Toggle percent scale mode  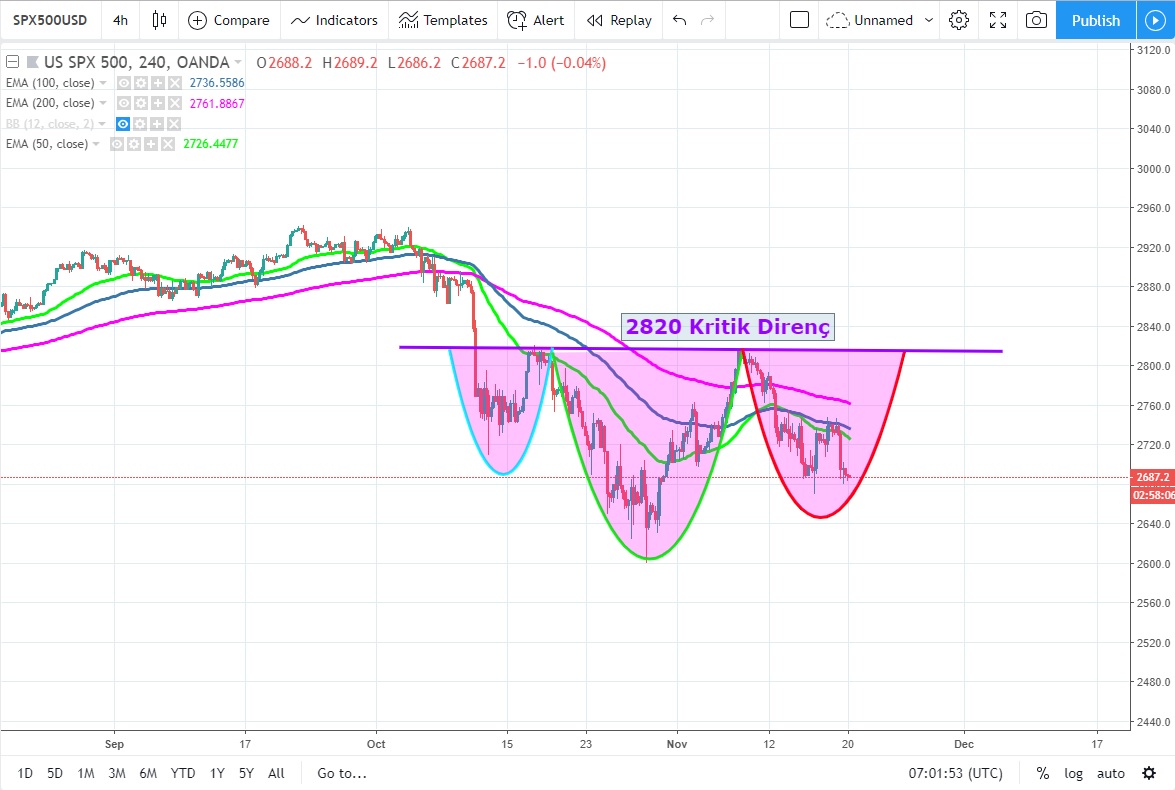[x=1042, y=773]
